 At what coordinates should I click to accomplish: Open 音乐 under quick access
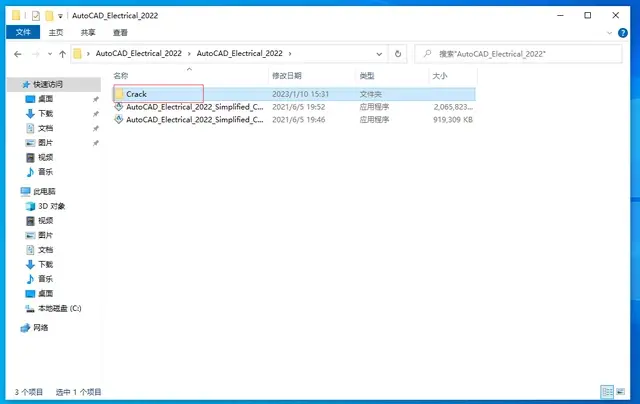(x=45, y=172)
